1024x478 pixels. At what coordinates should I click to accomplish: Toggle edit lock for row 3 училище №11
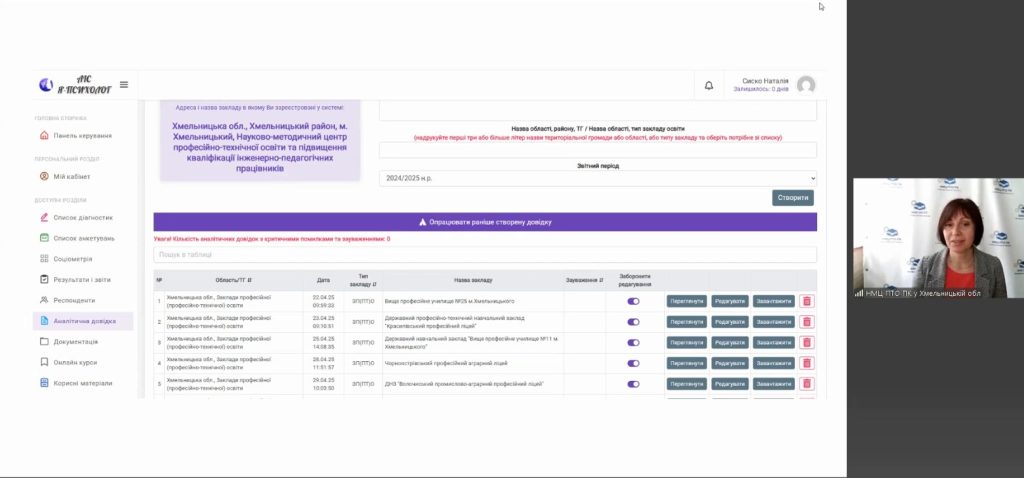click(x=633, y=342)
